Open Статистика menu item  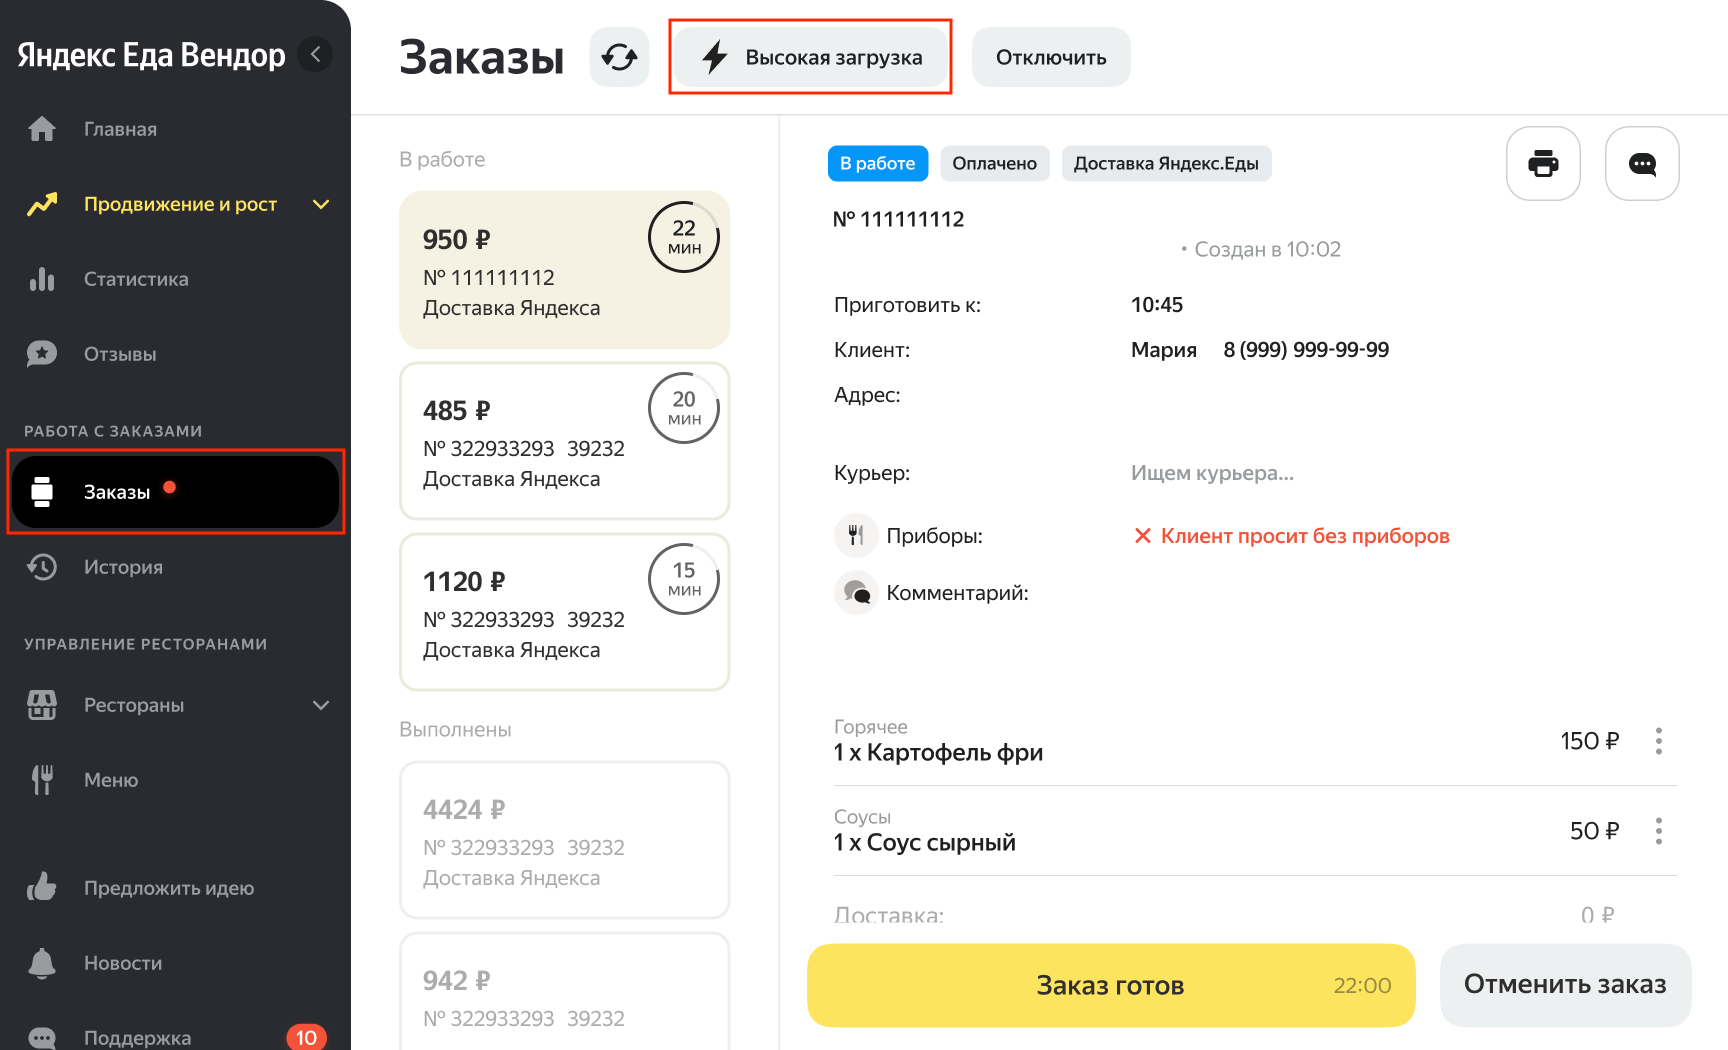pos(136,279)
